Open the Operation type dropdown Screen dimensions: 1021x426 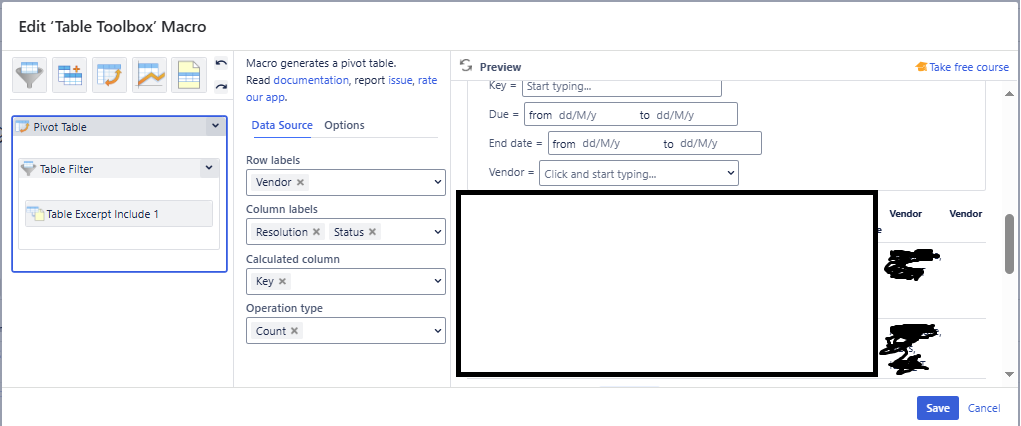[x=438, y=331]
